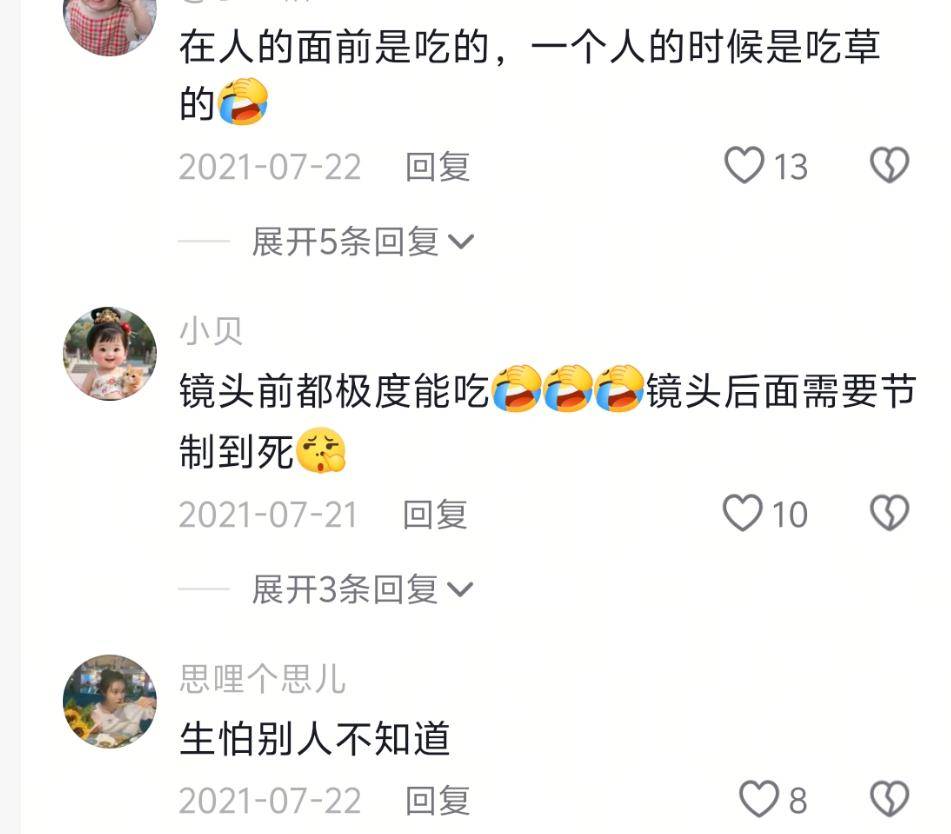Like 思哩个思儿's comment with 8 likes
Screen dimensions: 951x834
point(759,799)
